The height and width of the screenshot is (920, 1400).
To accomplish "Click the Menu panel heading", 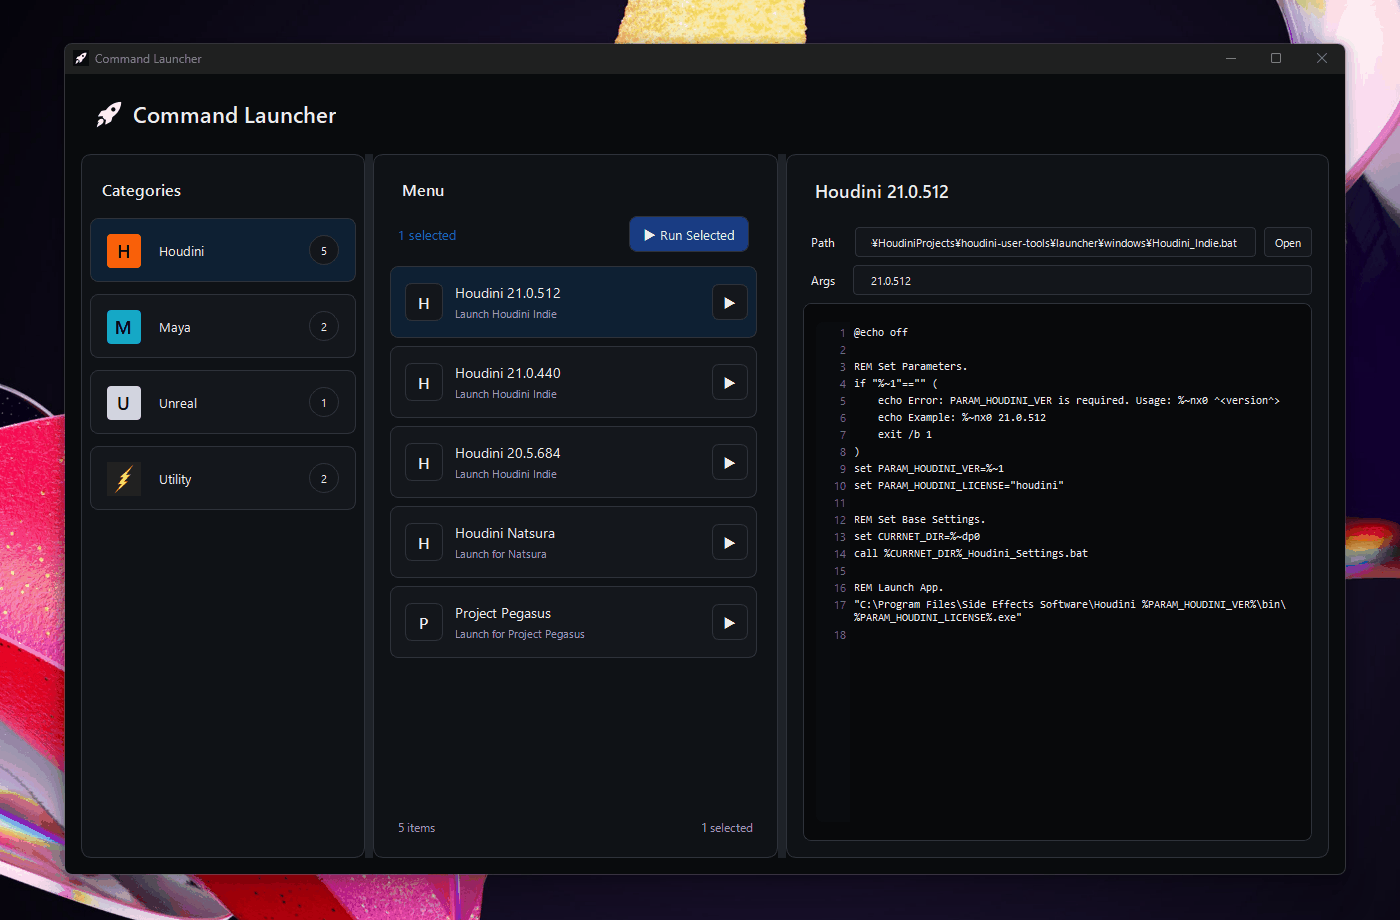I will click(x=423, y=191).
